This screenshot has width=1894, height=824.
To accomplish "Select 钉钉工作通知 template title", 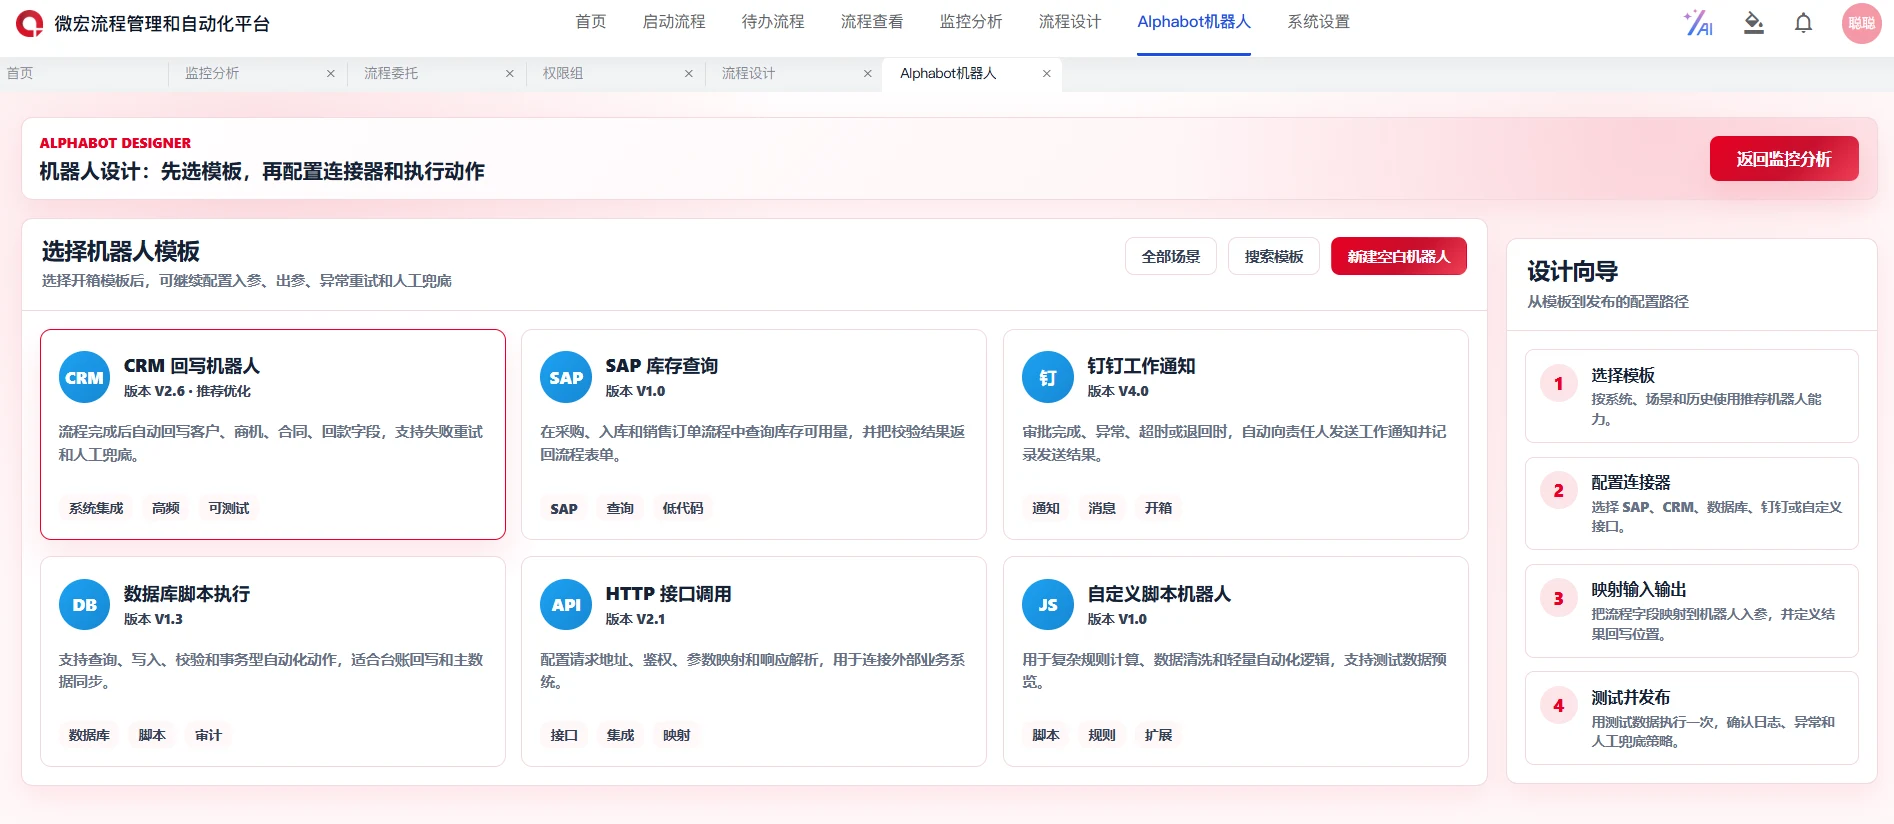I will [1142, 366].
